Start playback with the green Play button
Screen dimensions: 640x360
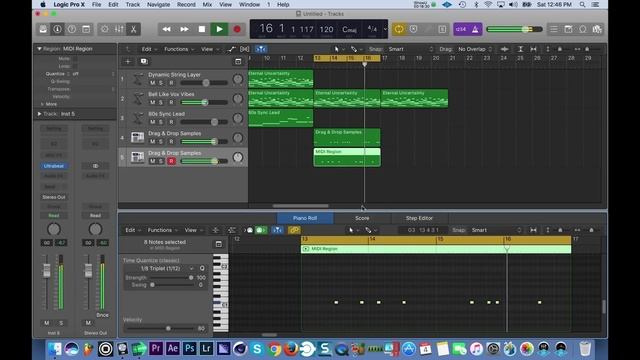[219, 29]
